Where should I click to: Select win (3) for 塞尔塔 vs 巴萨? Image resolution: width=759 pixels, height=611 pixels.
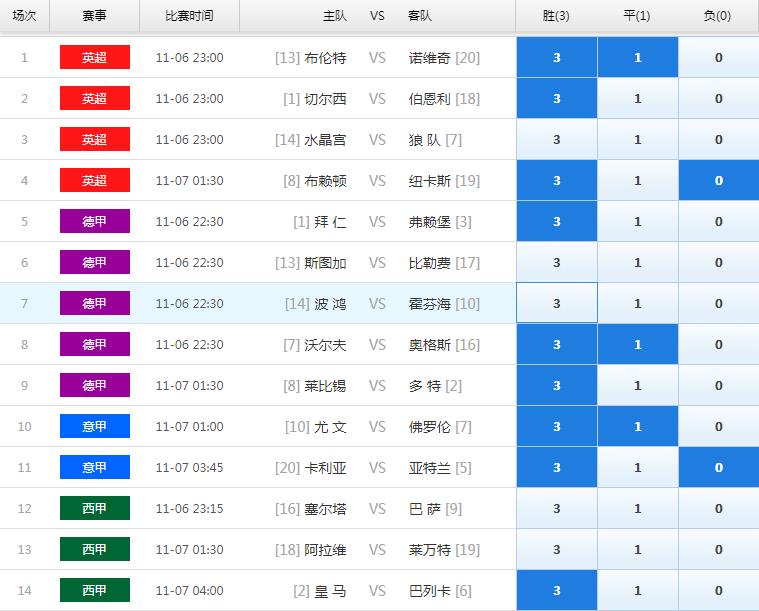coord(557,508)
